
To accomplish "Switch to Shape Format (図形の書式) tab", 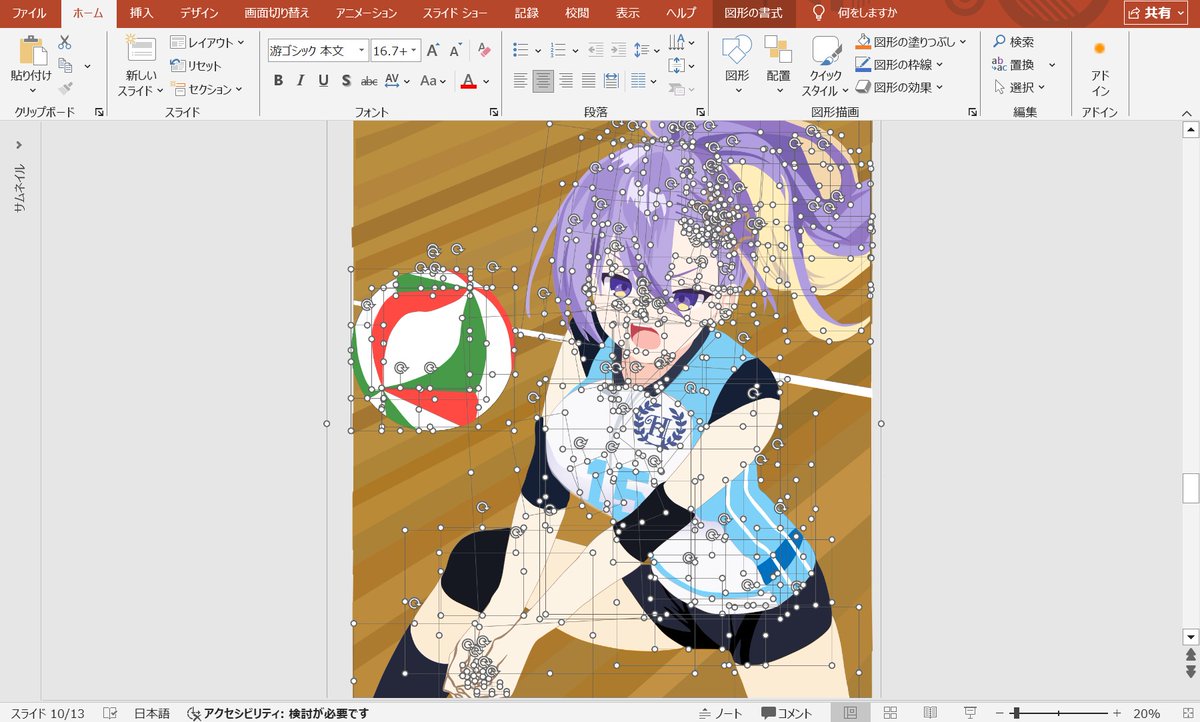I will tap(755, 13).
